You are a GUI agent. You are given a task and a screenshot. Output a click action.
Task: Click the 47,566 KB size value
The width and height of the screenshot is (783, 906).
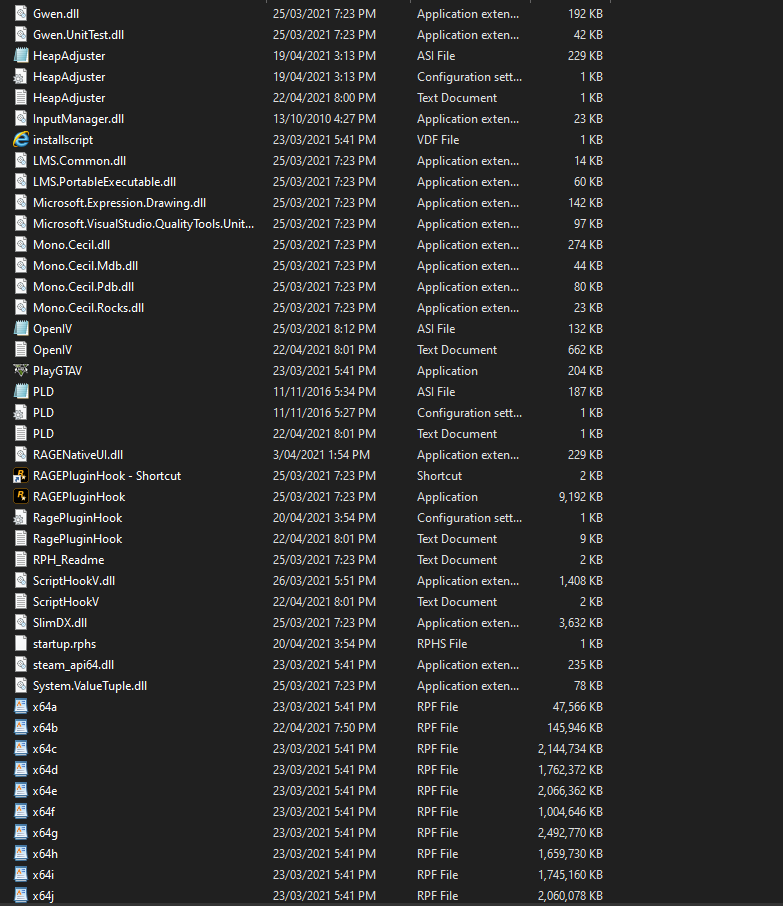tap(578, 707)
